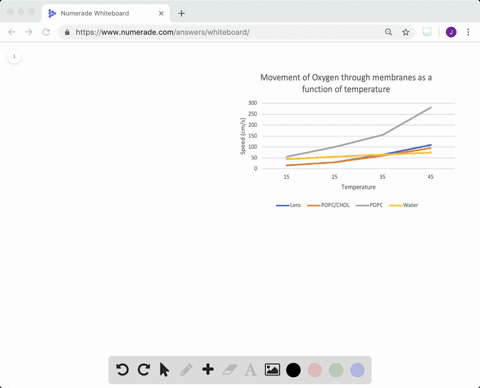Select the green color swatch
This screenshot has height=388, width=480.
336,370
